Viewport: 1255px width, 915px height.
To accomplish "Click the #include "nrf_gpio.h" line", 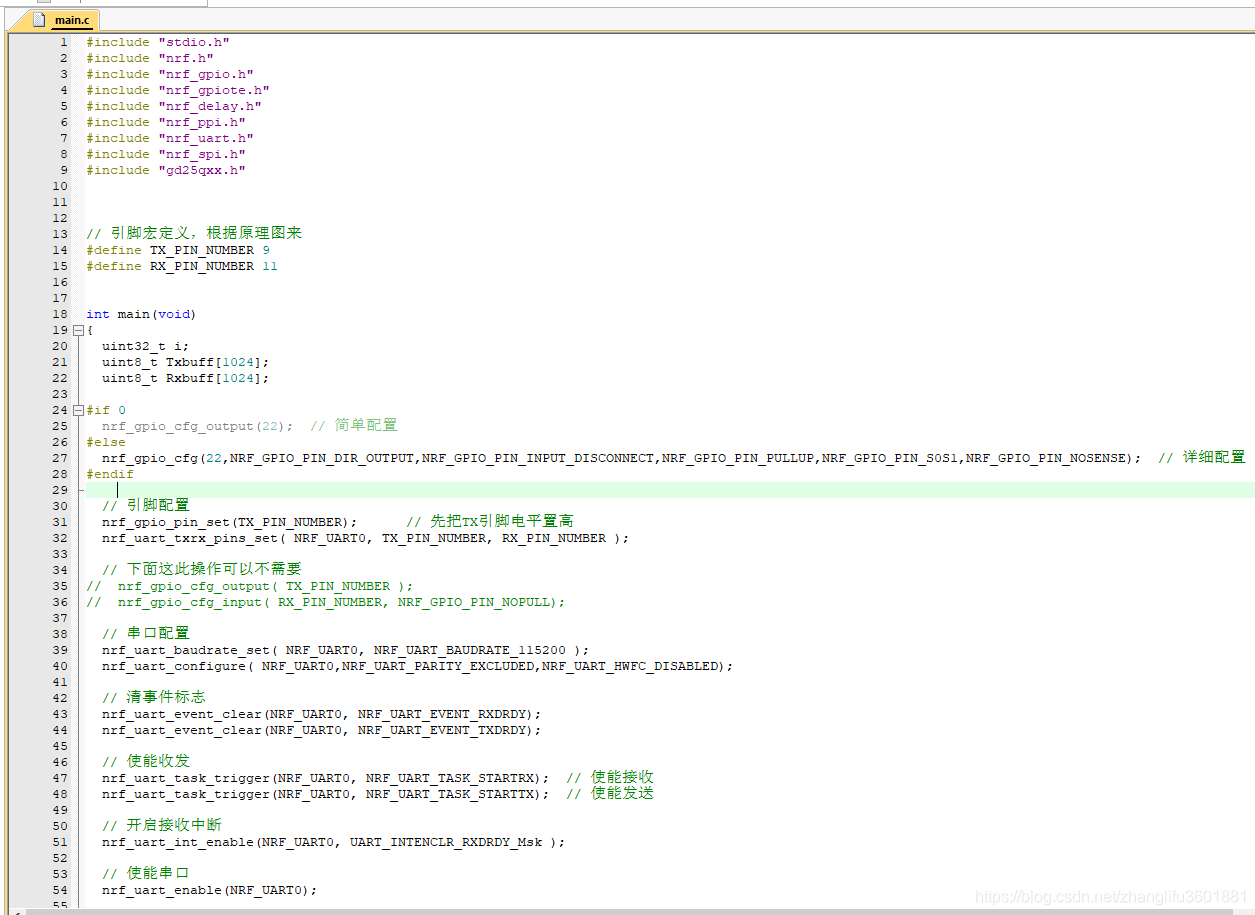I will pos(170,74).
